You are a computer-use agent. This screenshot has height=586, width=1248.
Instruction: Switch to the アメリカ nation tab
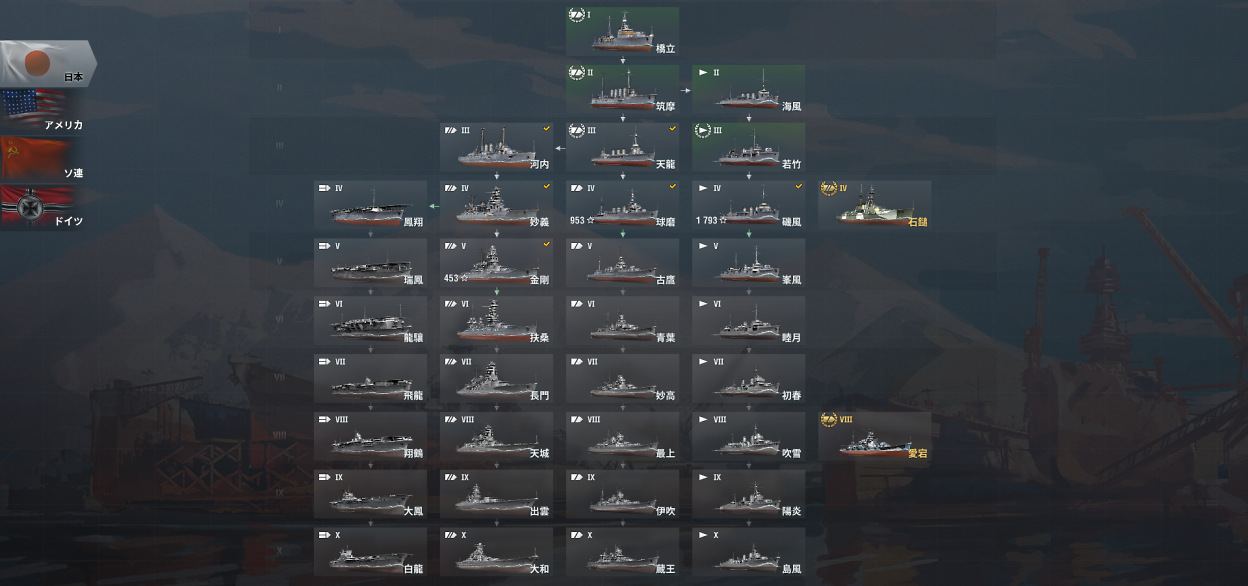pyautogui.click(x=44, y=112)
